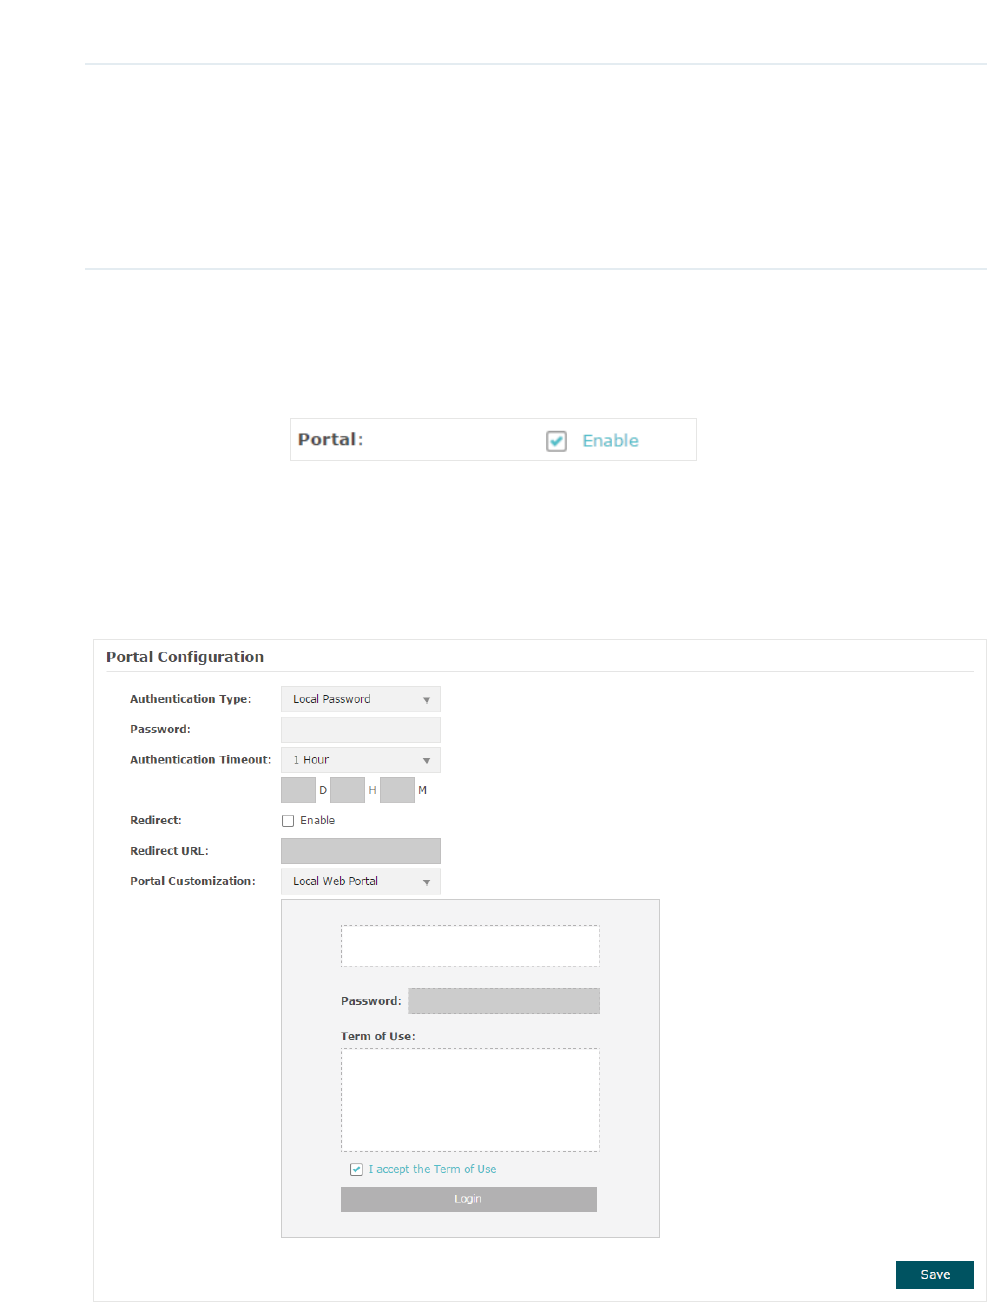This screenshot has height=1302, width=987.
Task: Click the Redirect URL field
Action: 360,851
